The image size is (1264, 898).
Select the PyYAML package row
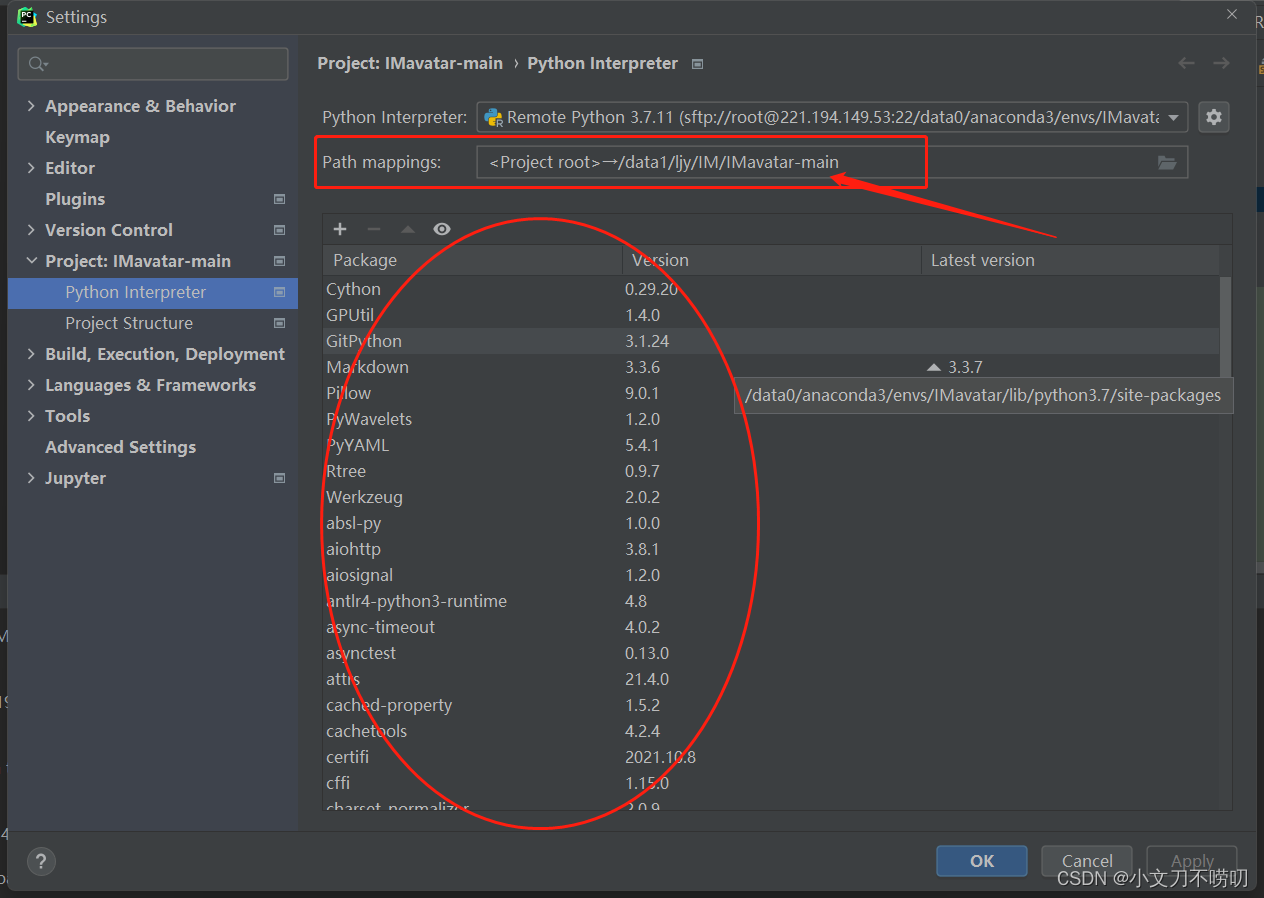click(771, 445)
